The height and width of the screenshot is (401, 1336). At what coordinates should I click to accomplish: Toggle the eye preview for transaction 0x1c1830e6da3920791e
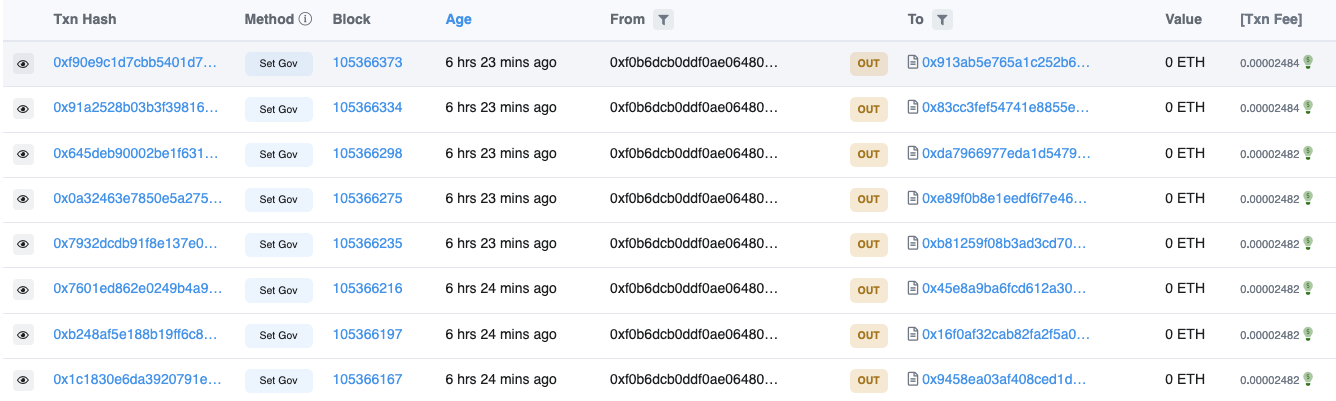(x=23, y=380)
